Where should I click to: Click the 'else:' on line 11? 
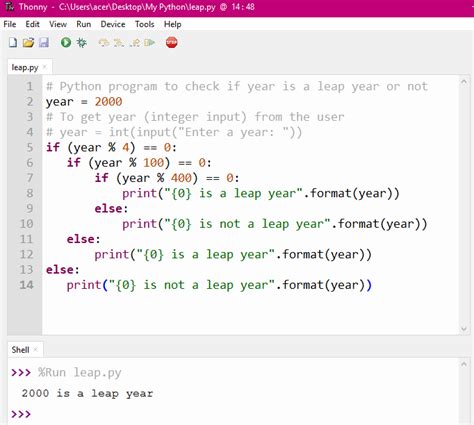84,239
